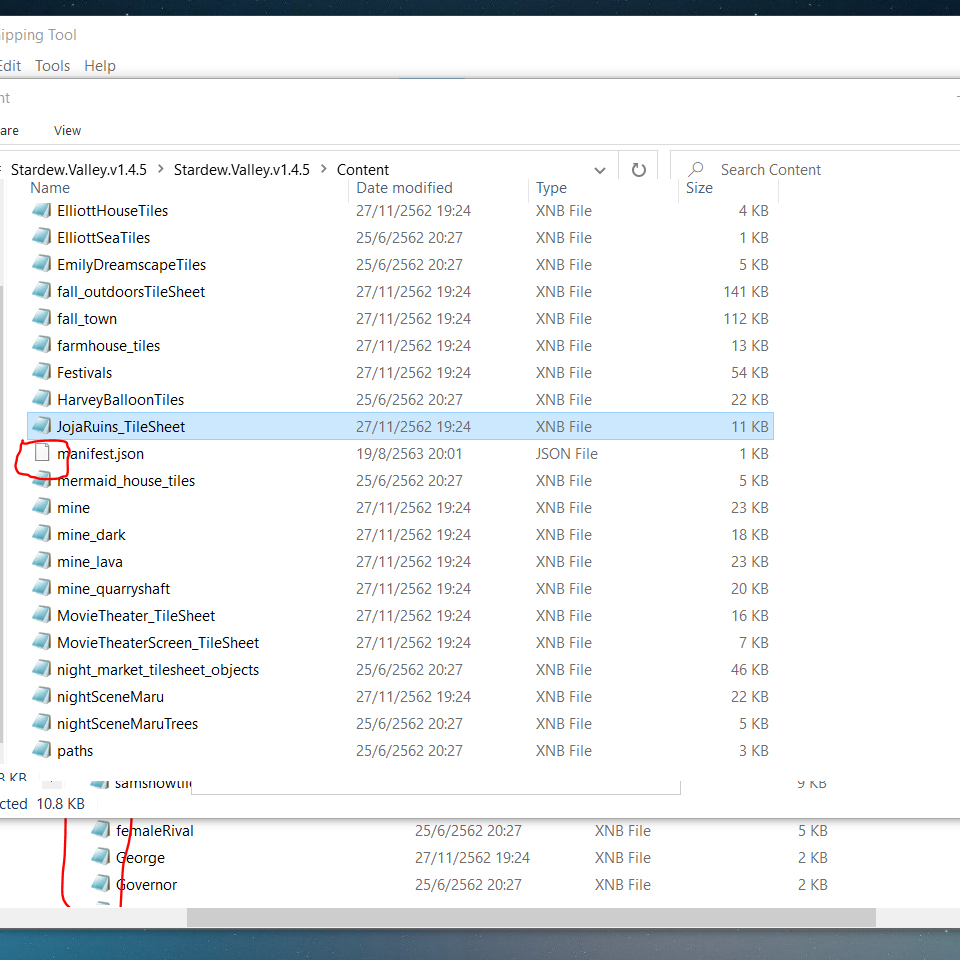Image resolution: width=960 pixels, height=960 pixels.
Task: Click the 20 KB size of mine_quarryshaft
Action: [x=749, y=588]
